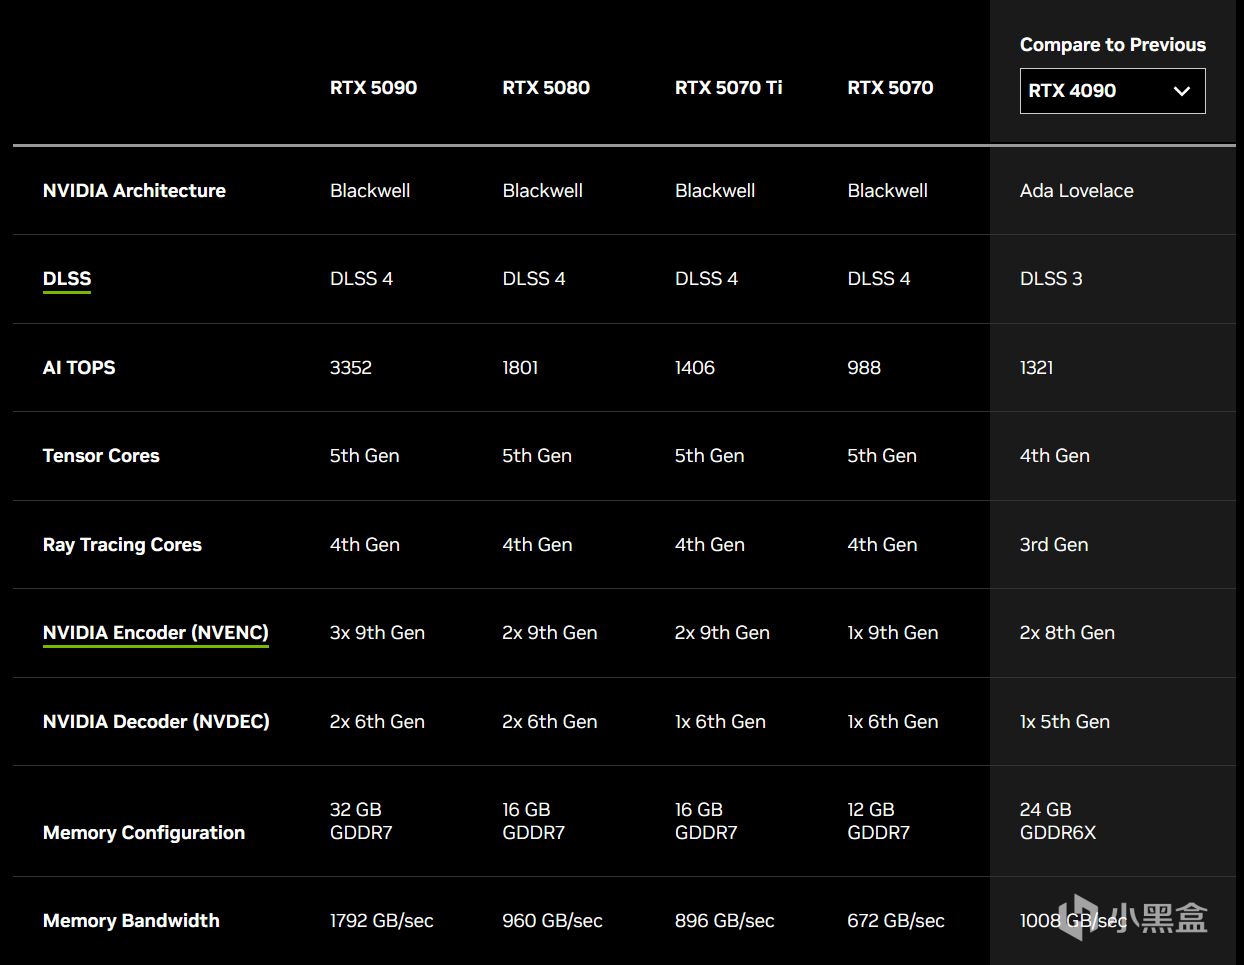Viewport: 1244px width, 965px height.
Task: Click the watermark logo icon at bottom right
Action: [1077, 917]
